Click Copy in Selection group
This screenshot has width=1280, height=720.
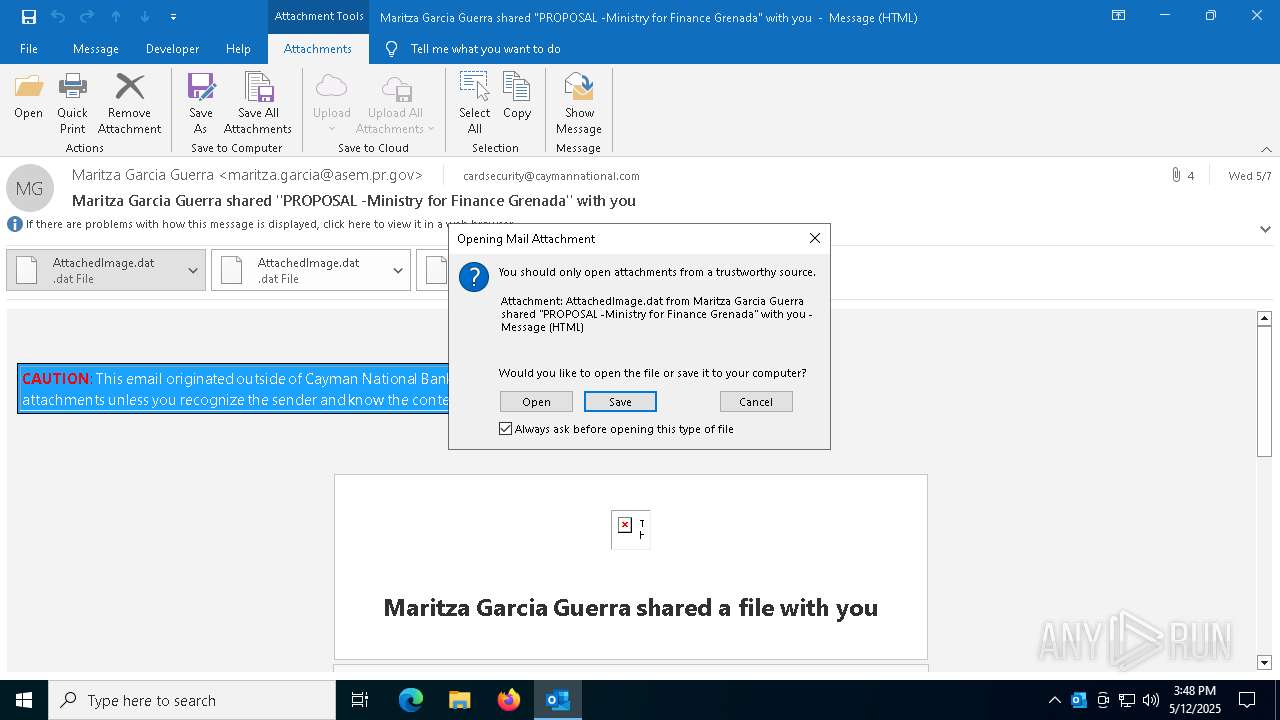click(517, 98)
